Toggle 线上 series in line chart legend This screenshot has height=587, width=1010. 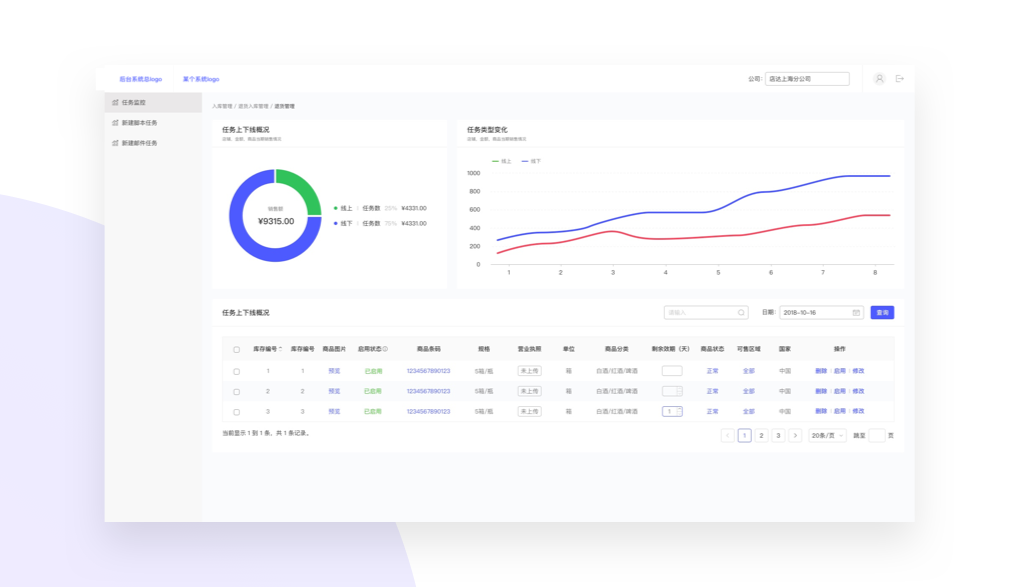pyautogui.click(x=501, y=161)
